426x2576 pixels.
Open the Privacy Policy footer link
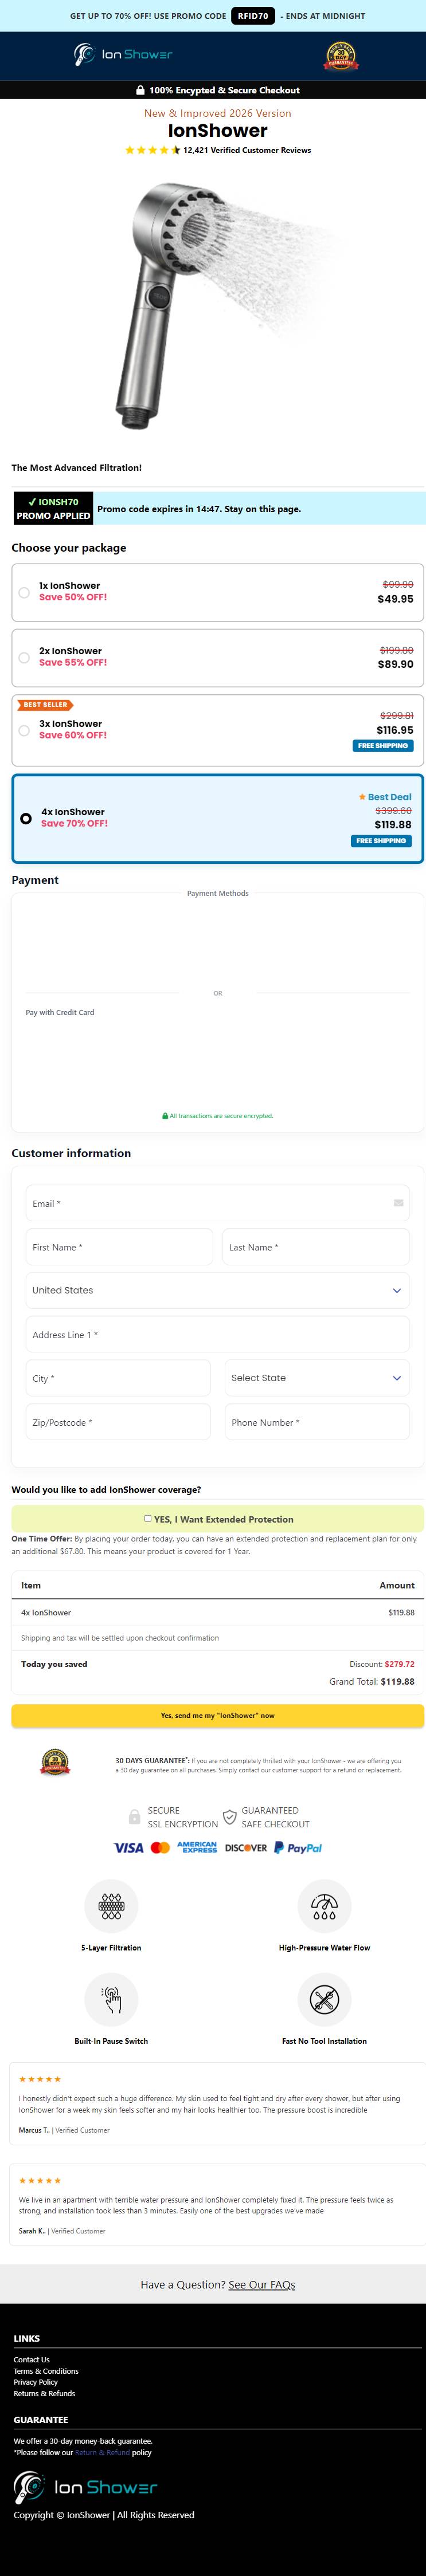[x=36, y=2382]
